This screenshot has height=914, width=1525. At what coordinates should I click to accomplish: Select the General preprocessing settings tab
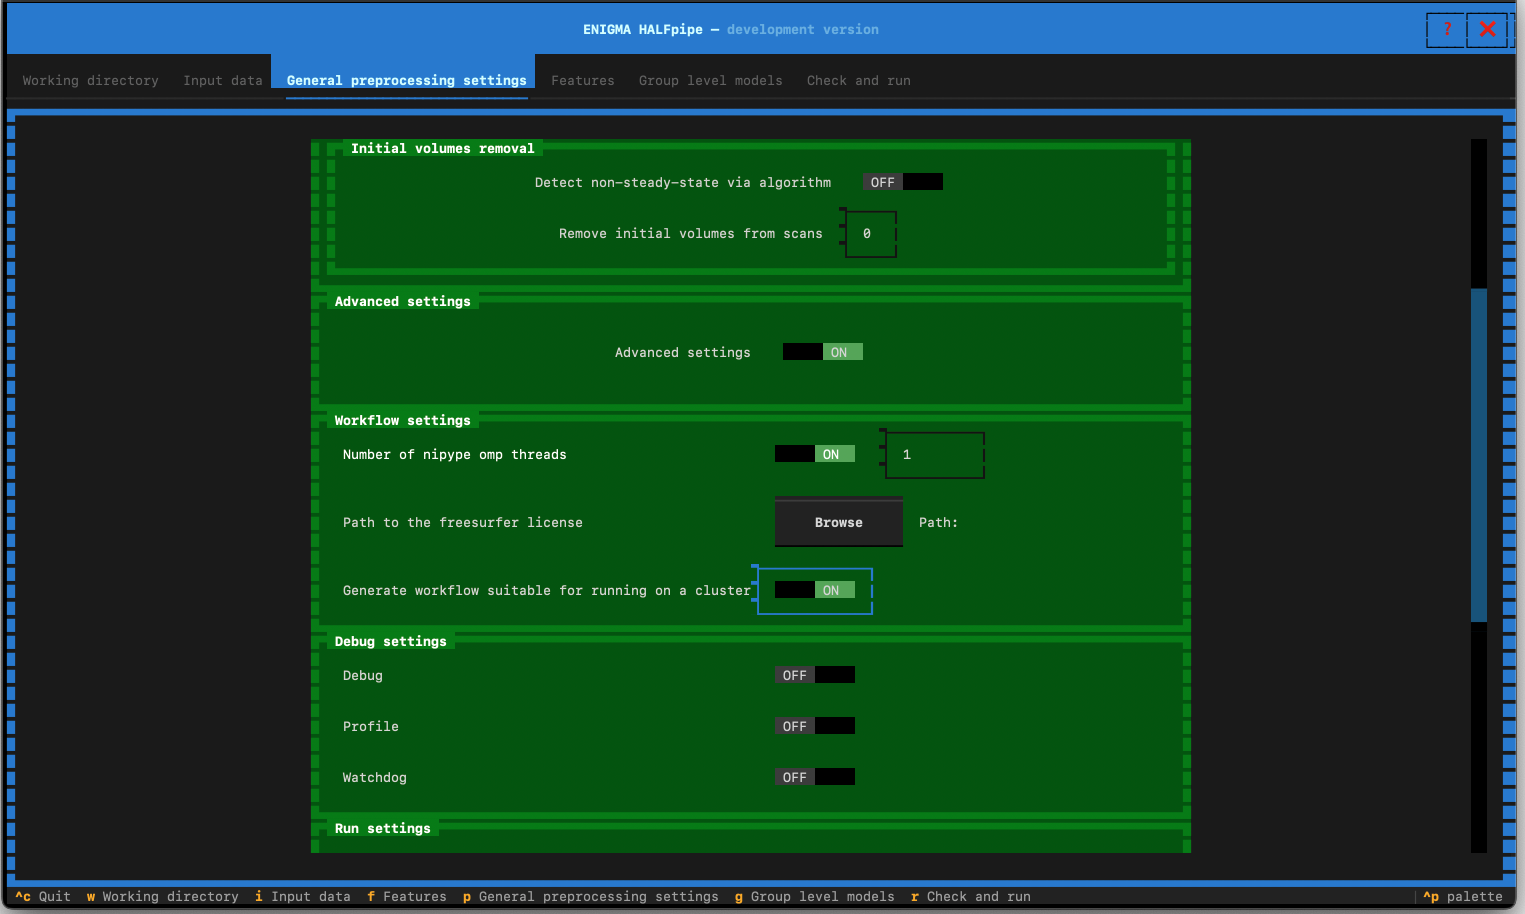(407, 80)
